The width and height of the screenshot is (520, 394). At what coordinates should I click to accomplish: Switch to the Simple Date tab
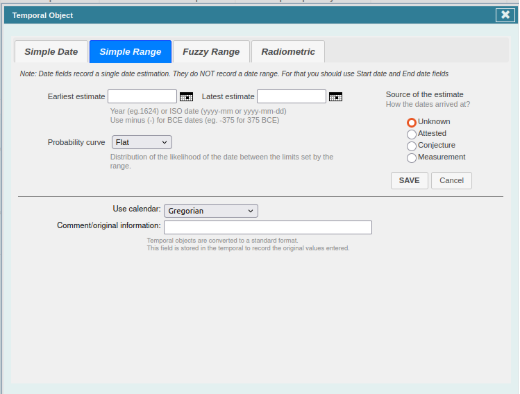(x=51, y=52)
